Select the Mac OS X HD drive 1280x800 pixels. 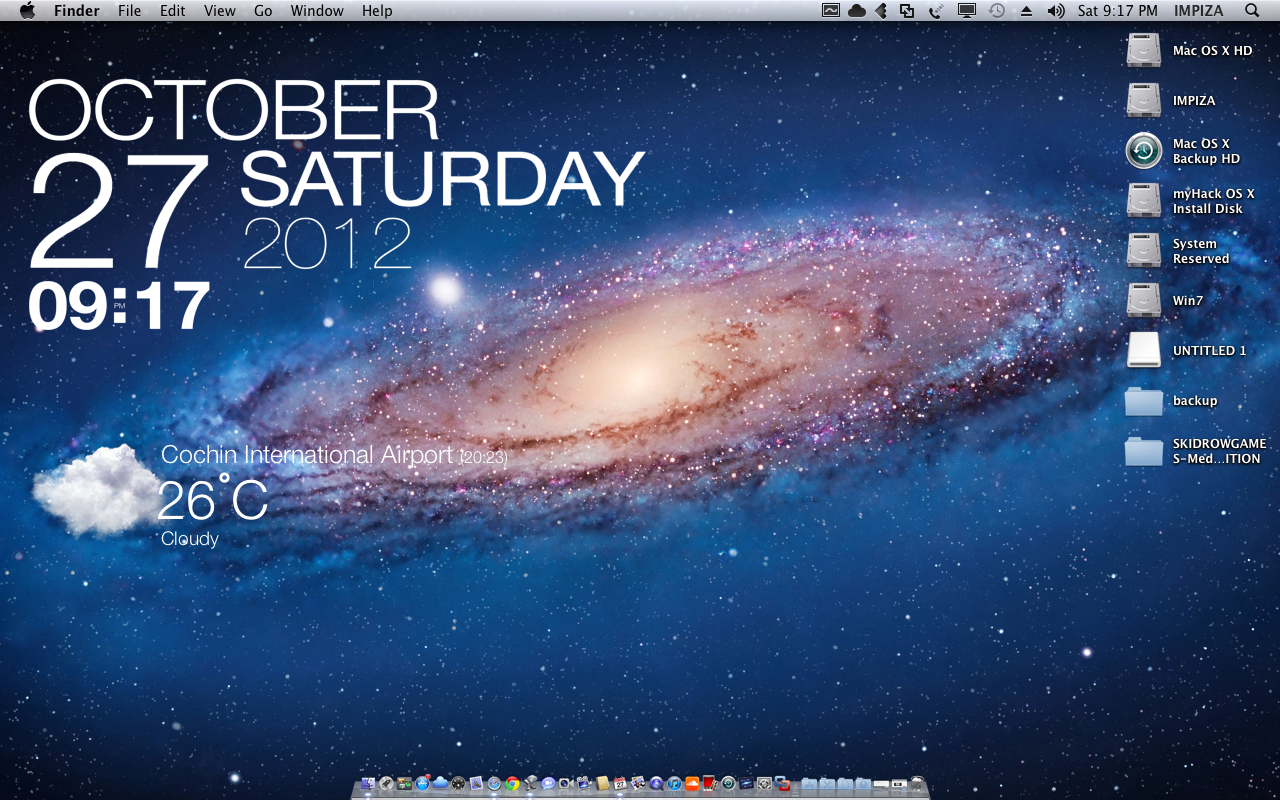tap(1144, 50)
